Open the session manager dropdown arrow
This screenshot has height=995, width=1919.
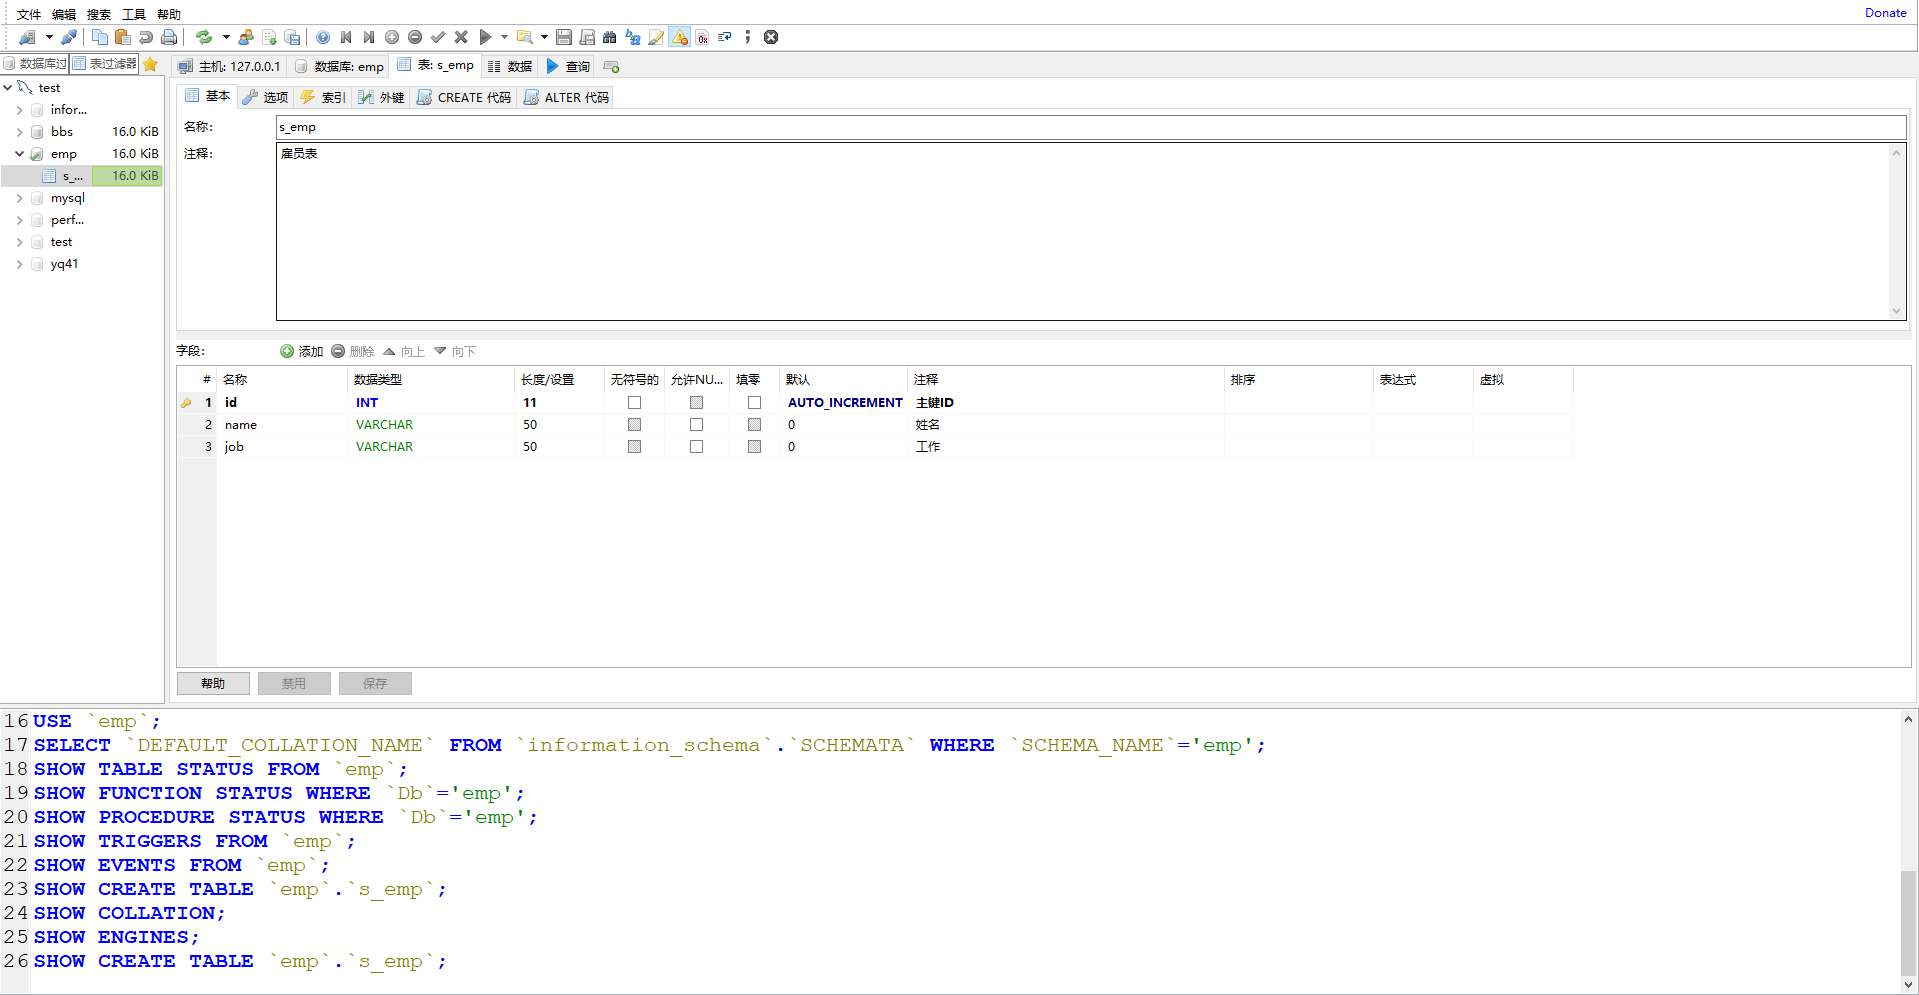click(x=49, y=37)
